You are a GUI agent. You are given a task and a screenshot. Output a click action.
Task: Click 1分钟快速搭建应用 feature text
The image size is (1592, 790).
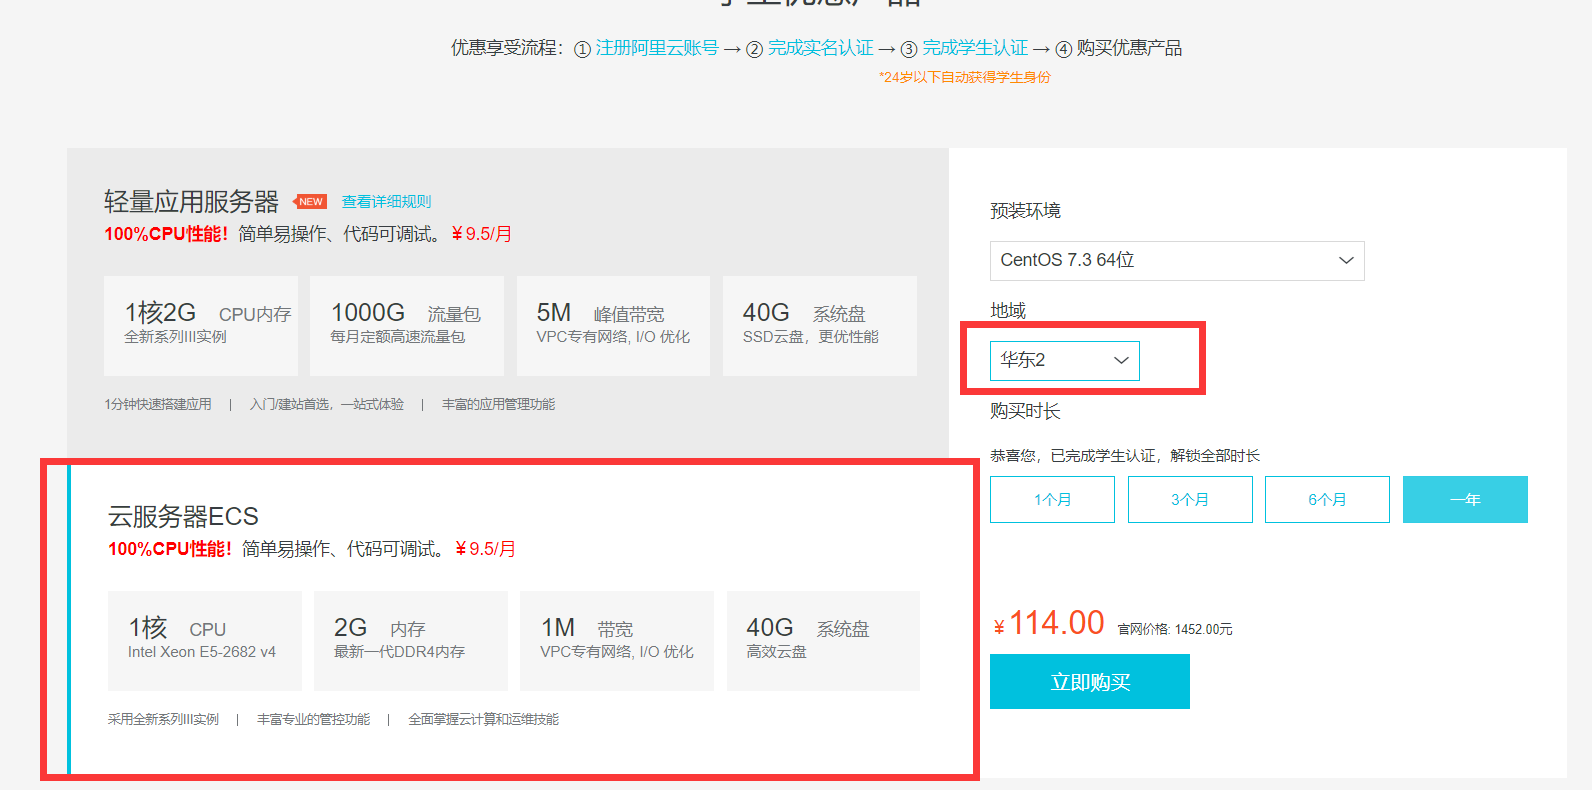(158, 404)
